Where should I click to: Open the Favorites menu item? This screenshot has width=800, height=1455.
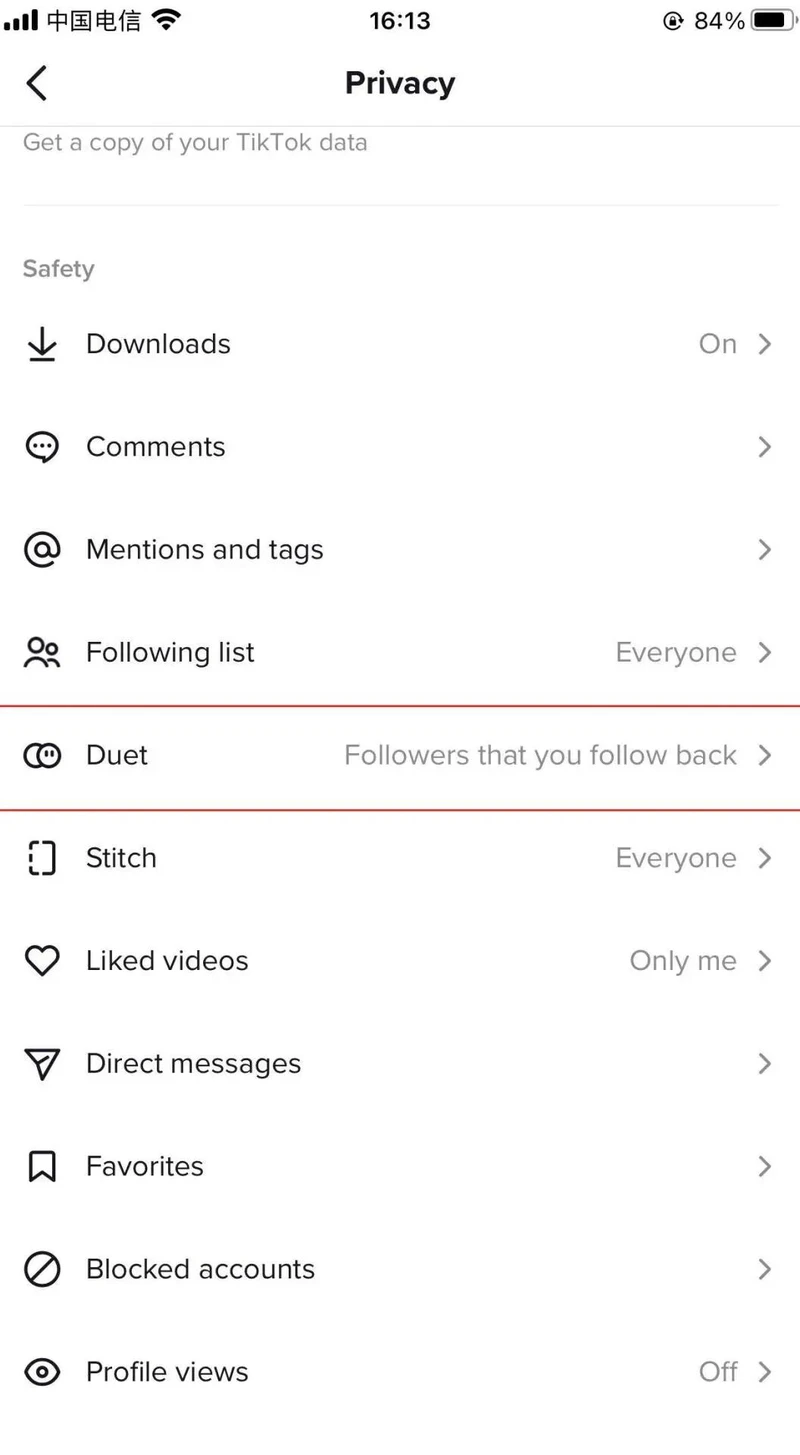coord(145,1167)
